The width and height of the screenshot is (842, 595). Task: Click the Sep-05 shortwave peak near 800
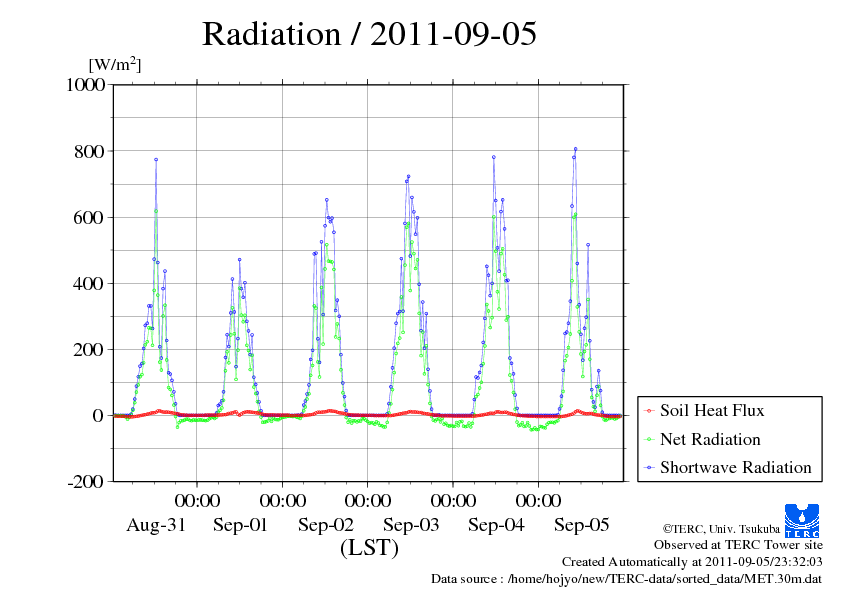[x=576, y=149]
